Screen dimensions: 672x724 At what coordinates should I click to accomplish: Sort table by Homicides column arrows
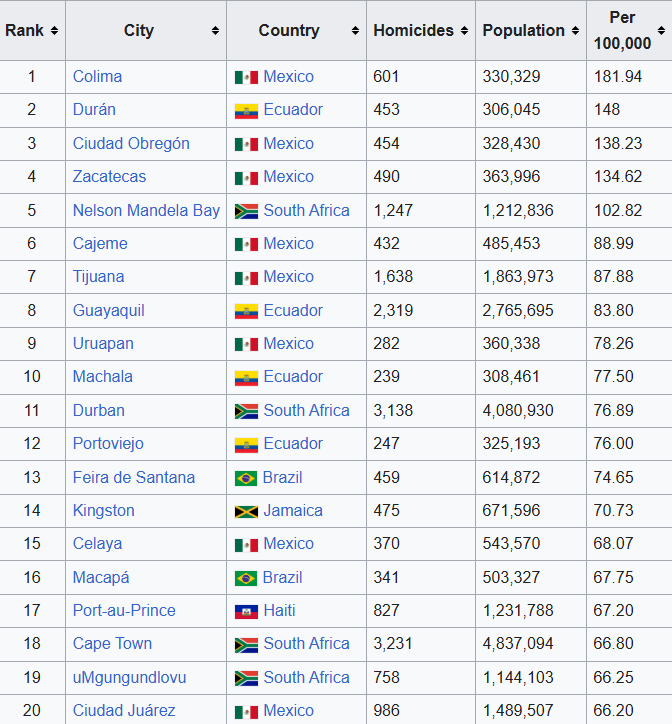click(x=464, y=30)
